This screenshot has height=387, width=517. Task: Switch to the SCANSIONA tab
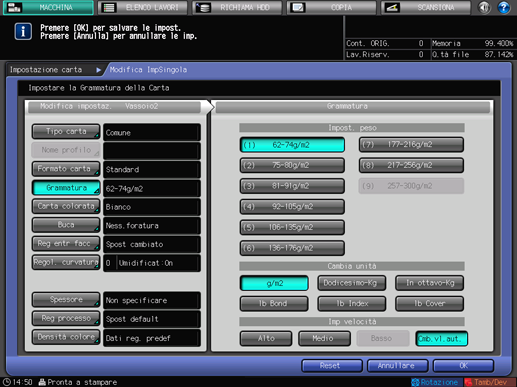tap(426, 7)
